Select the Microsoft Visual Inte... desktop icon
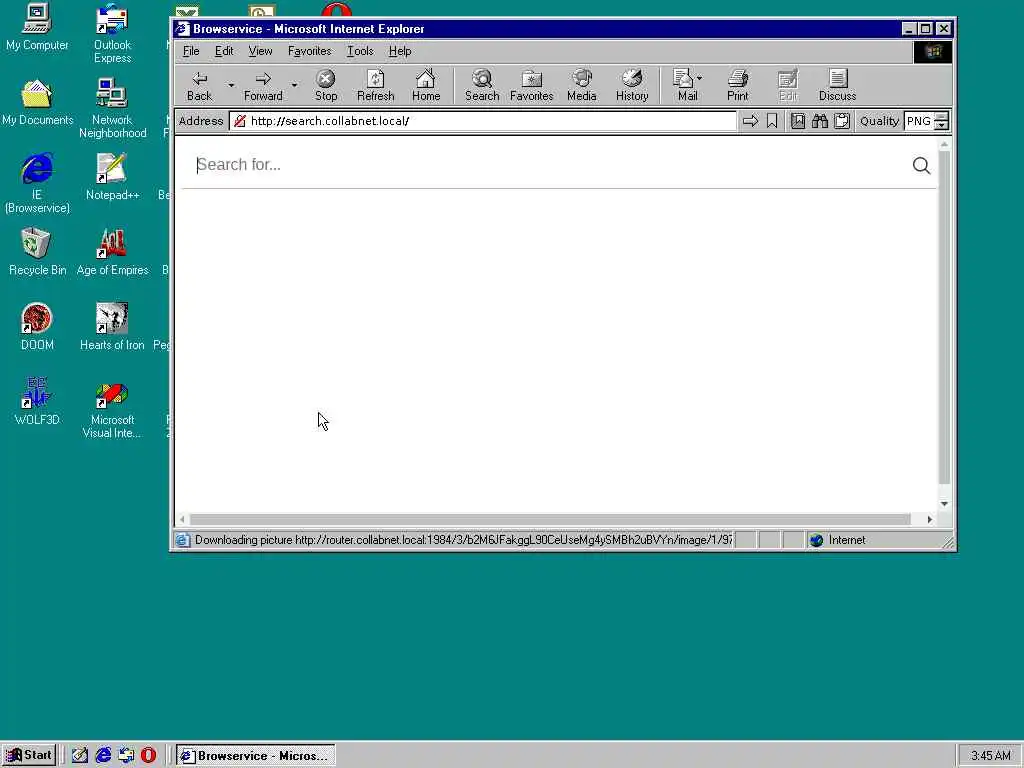The width and height of the screenshot is (1024, 768). coord(112,410)
